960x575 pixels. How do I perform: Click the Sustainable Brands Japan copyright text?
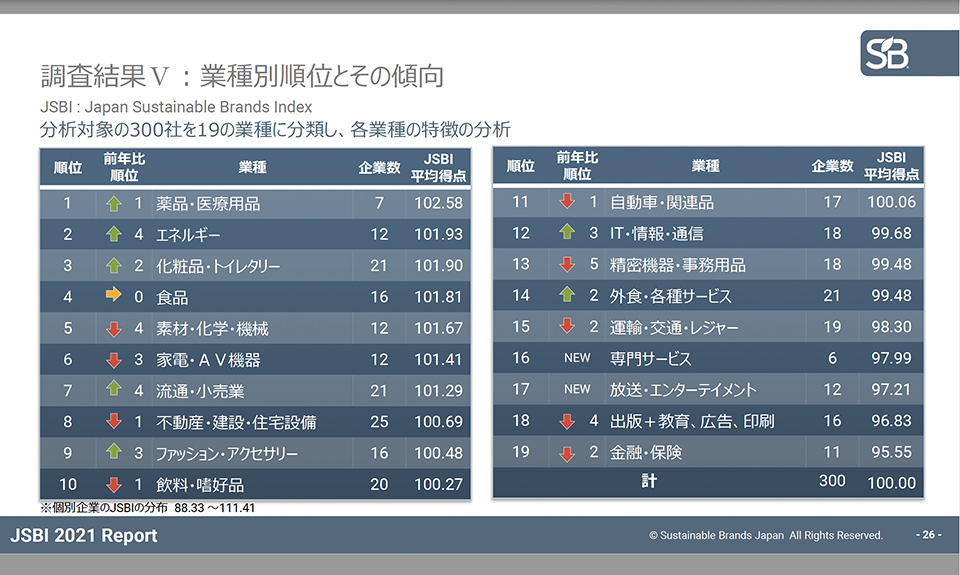pos(765,536)
